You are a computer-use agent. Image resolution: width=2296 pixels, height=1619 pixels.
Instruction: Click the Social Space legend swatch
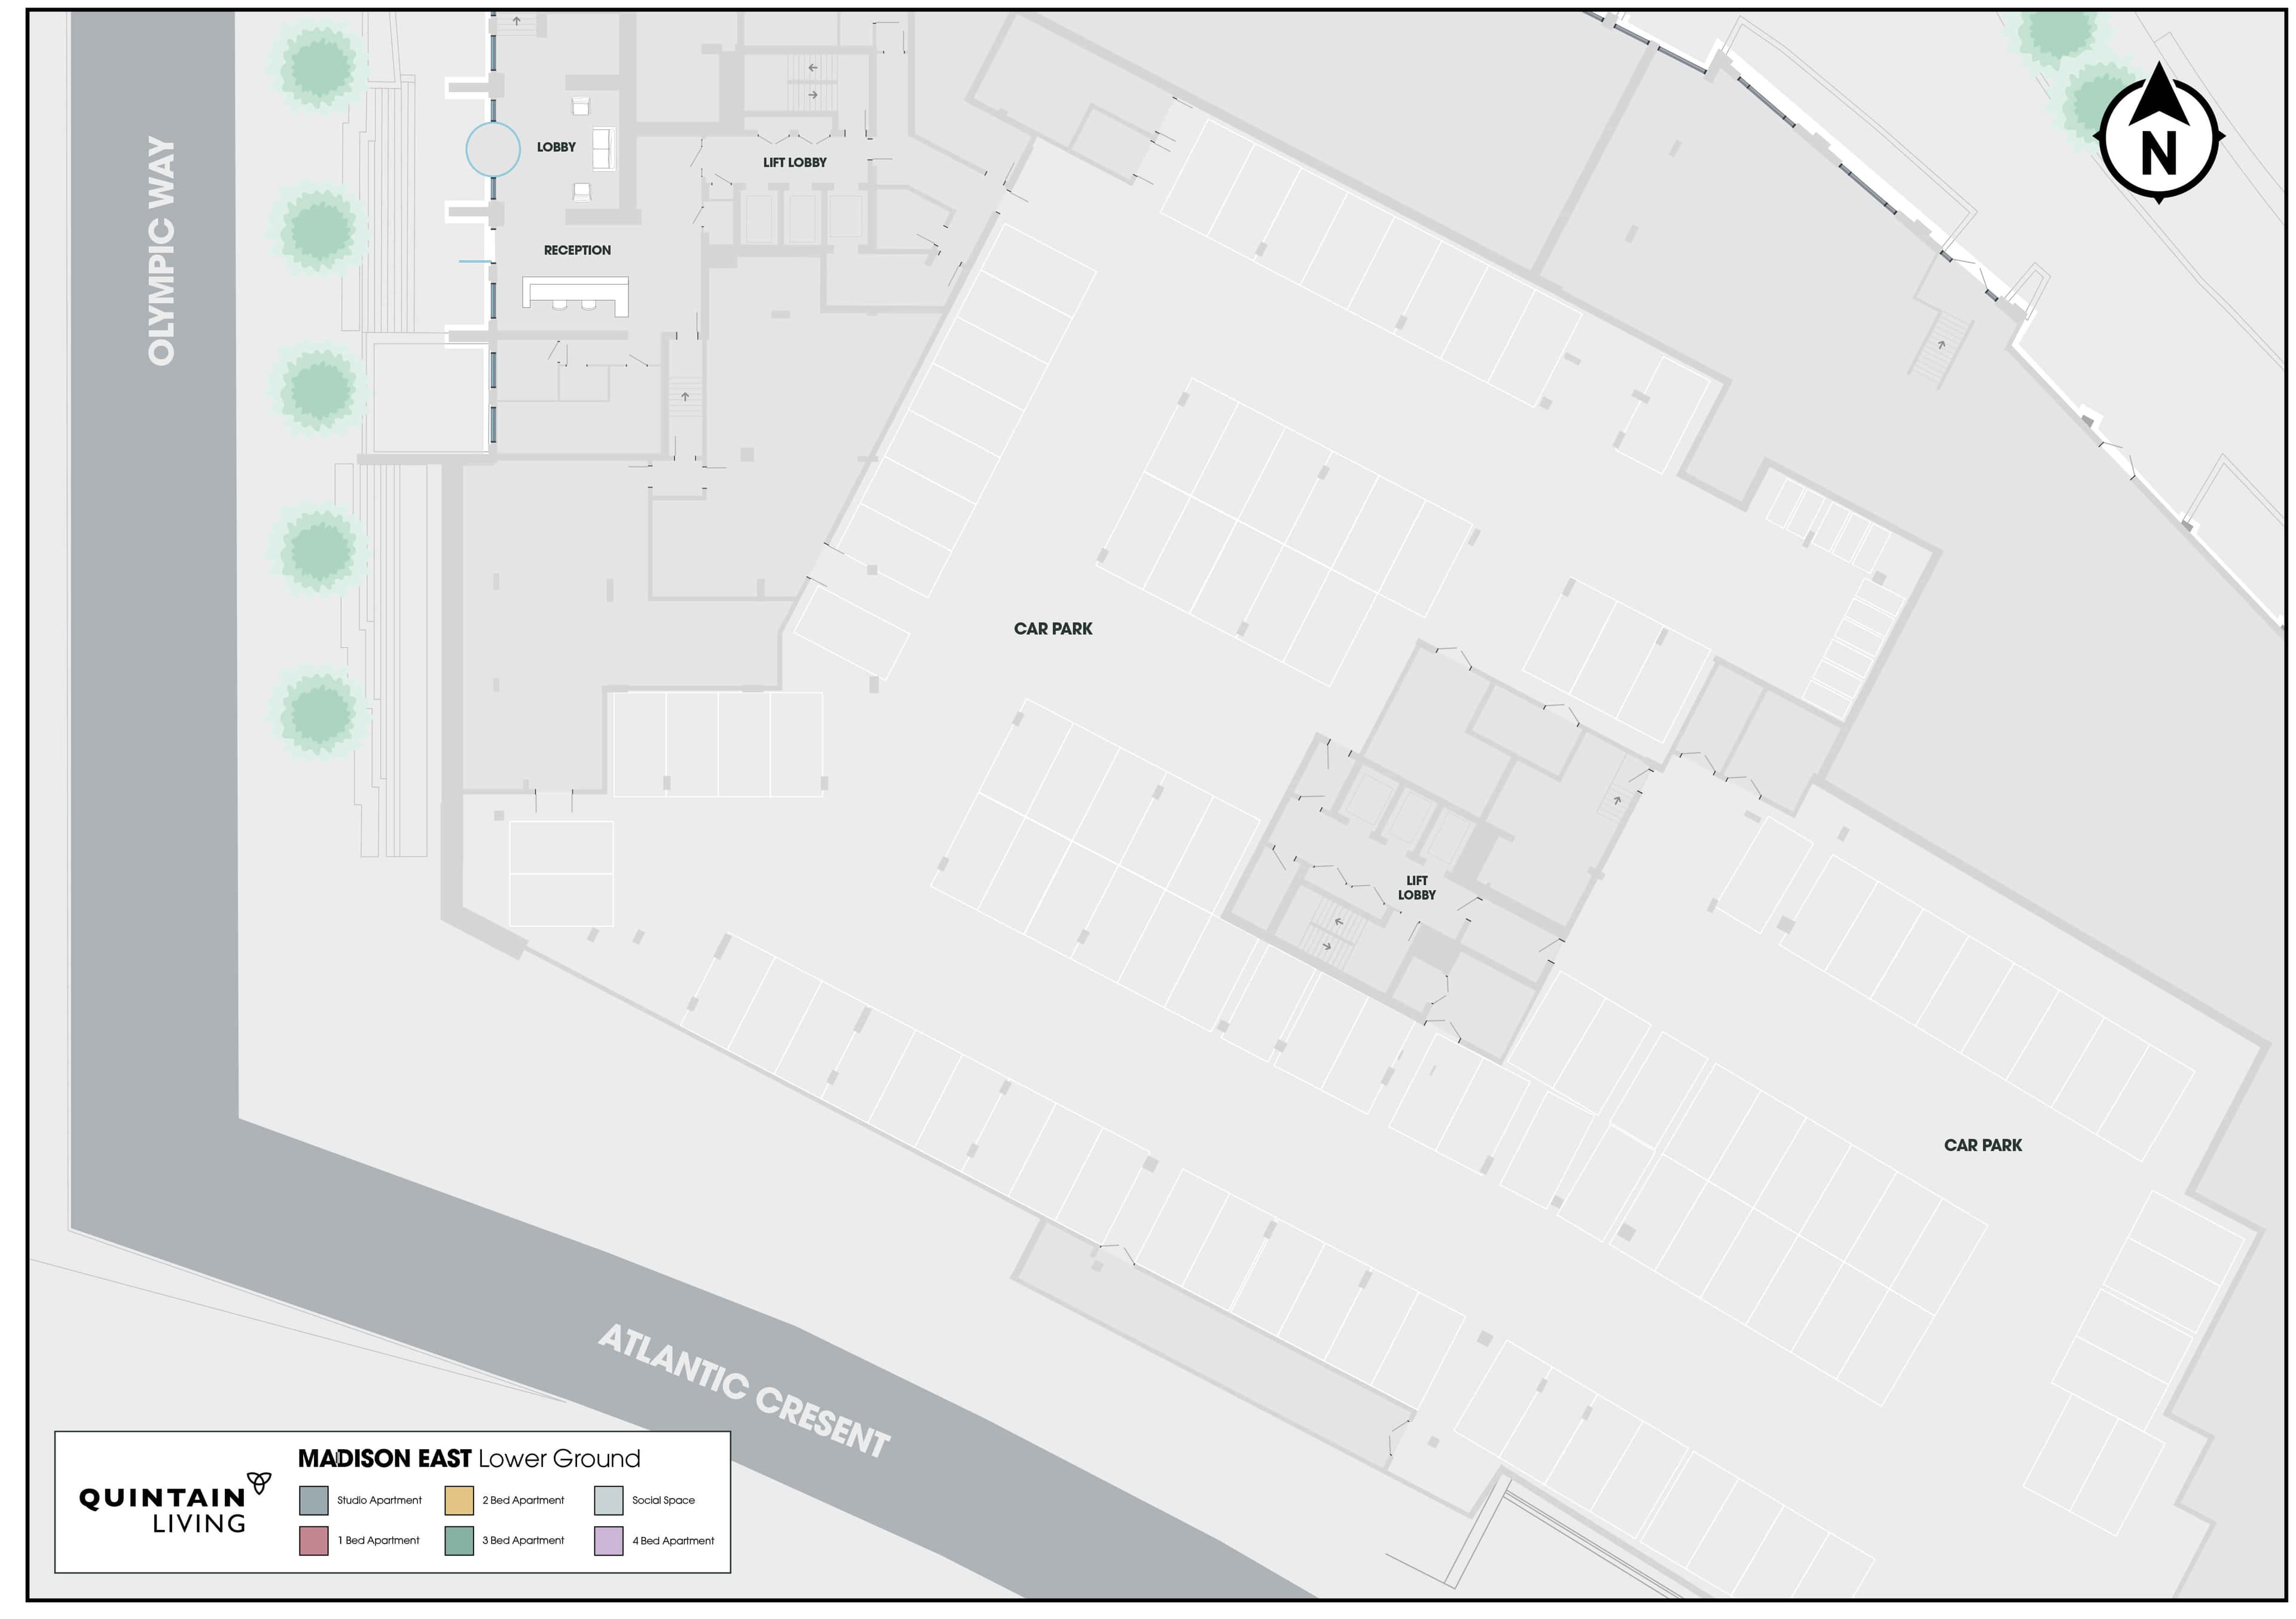[608, 1500]
